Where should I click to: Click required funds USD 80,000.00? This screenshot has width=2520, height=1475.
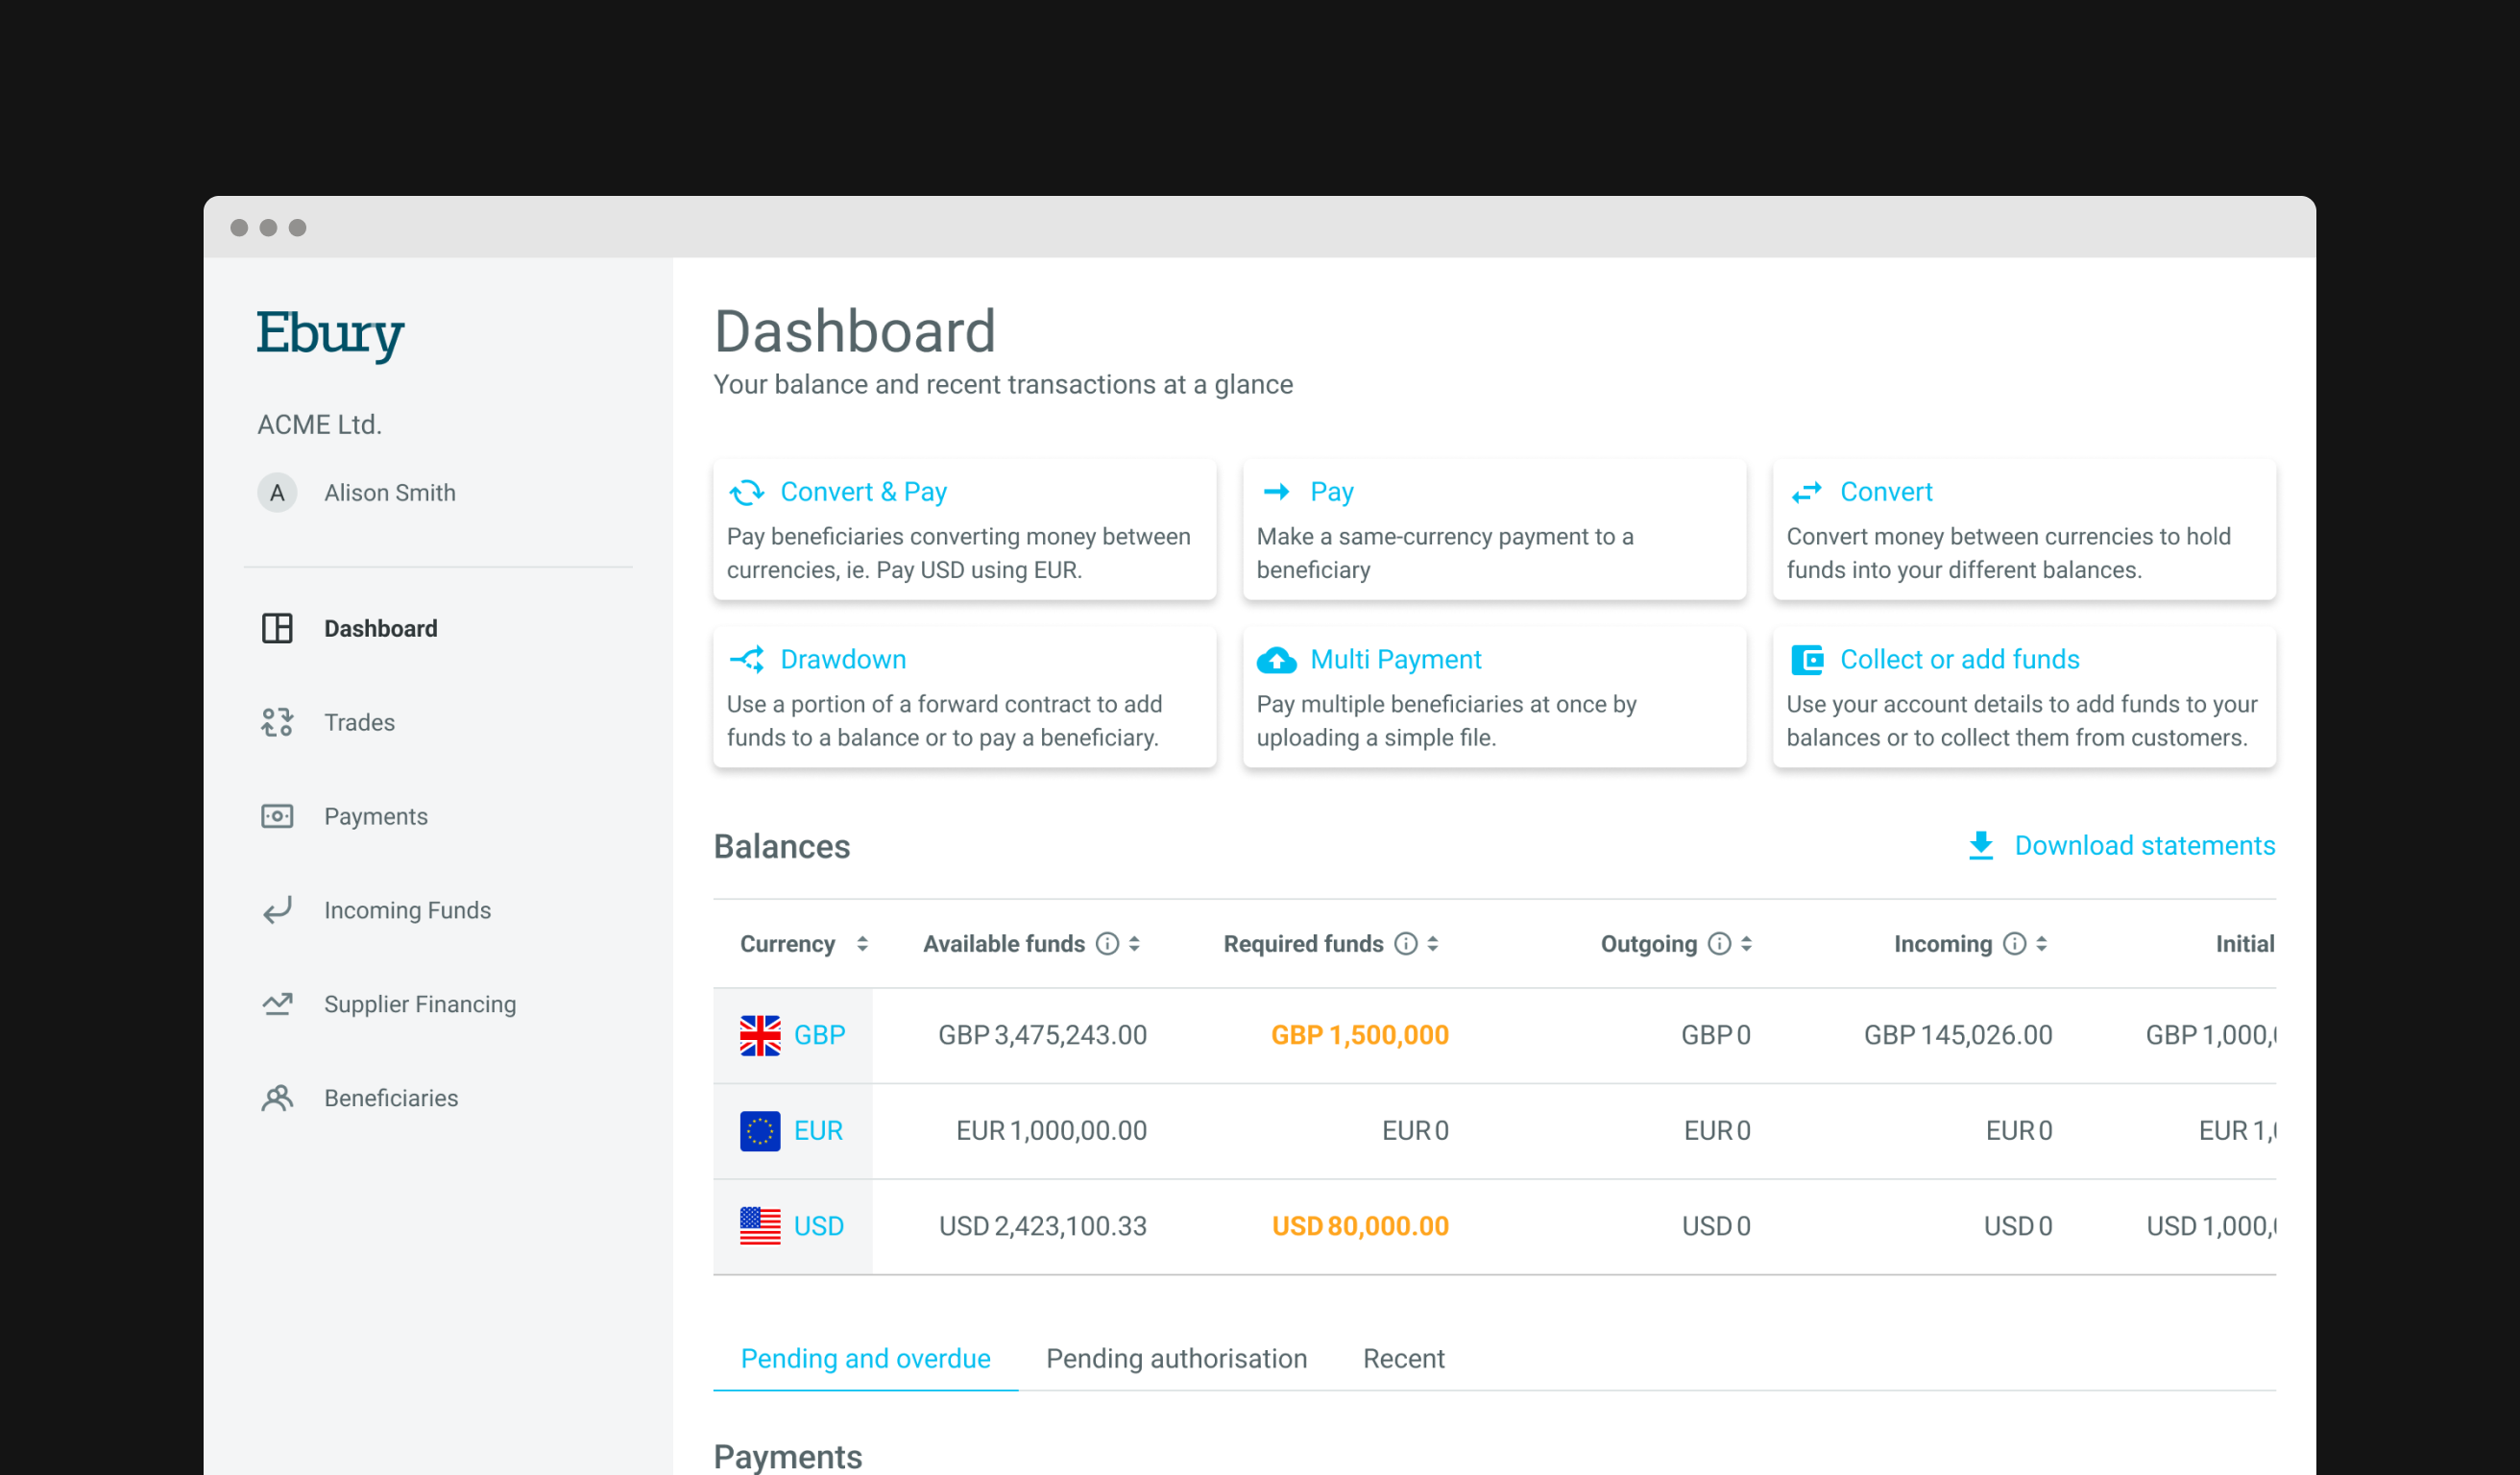[1359, 1225]
